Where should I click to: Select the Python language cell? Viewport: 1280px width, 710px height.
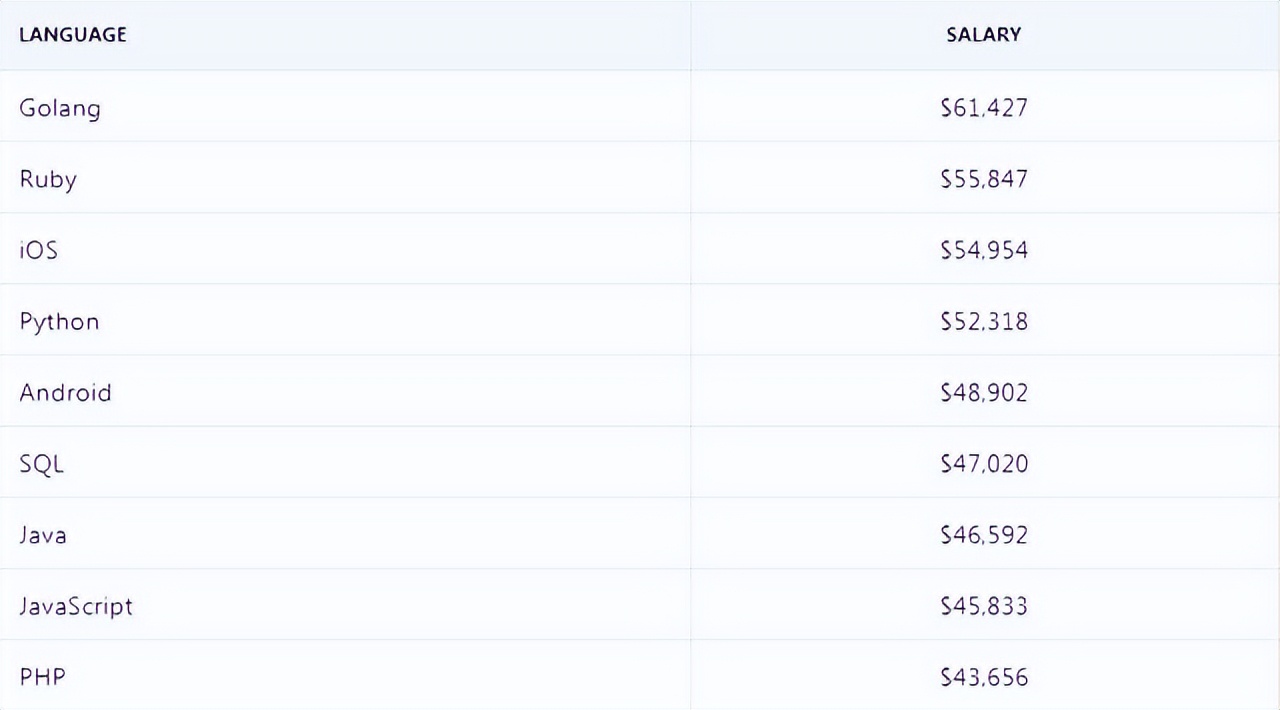pyautogui.click(x=60, y=322)
